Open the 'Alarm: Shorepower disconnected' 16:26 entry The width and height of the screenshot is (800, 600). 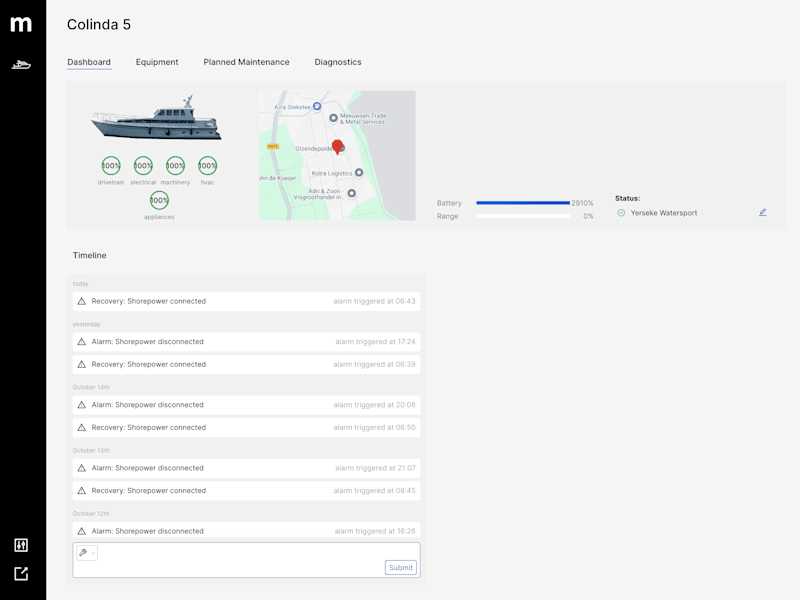(246, 531)
